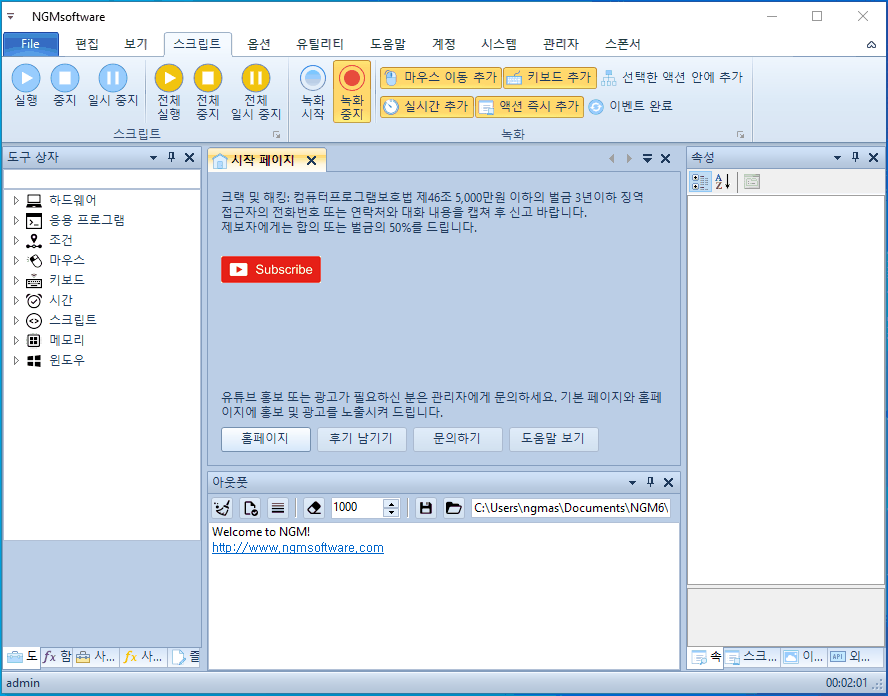The image size is (888, 696).
Task: Click the 도움말 보기 button
Action: coord(553,439)
